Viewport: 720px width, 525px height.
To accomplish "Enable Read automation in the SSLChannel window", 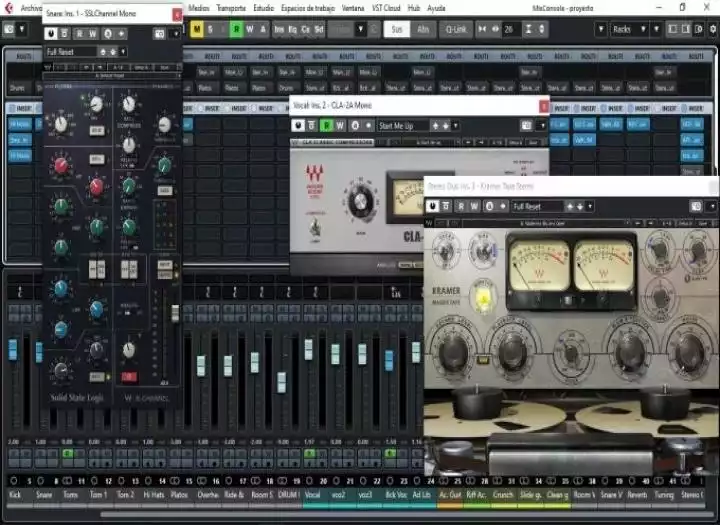I will pyautogui.click(x=80, y=34).
